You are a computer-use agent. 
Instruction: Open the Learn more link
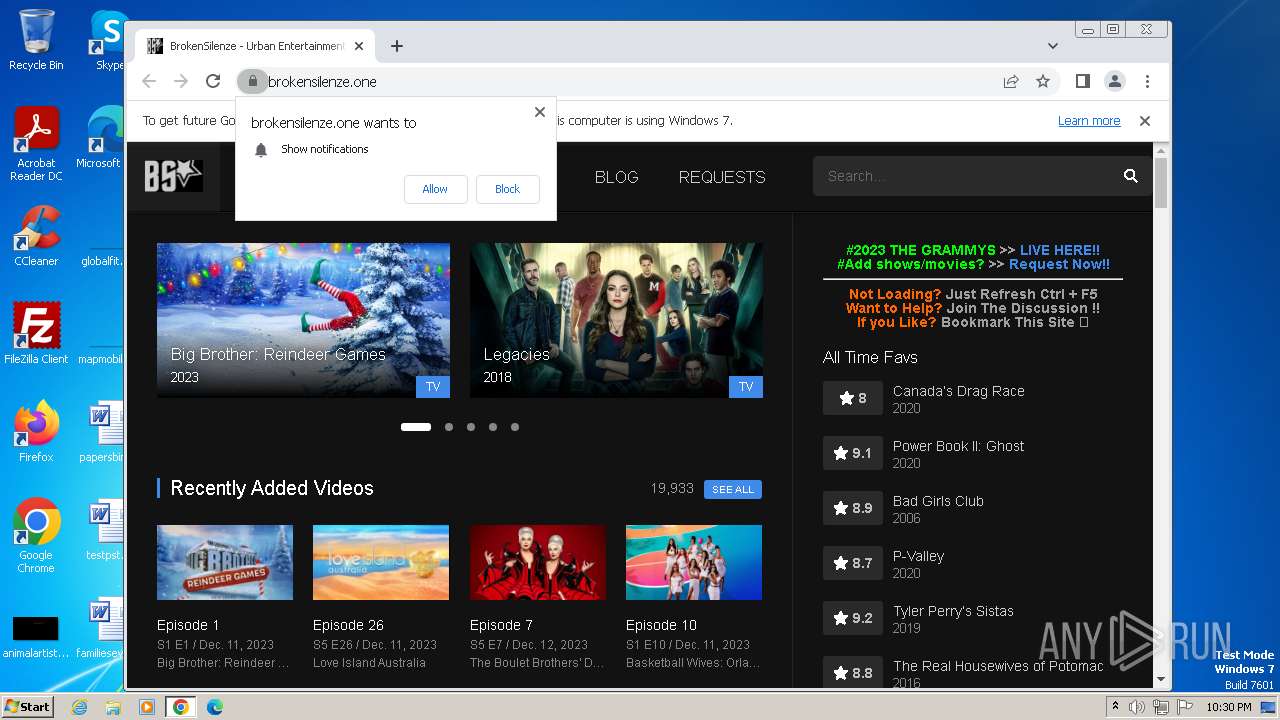1089,120
